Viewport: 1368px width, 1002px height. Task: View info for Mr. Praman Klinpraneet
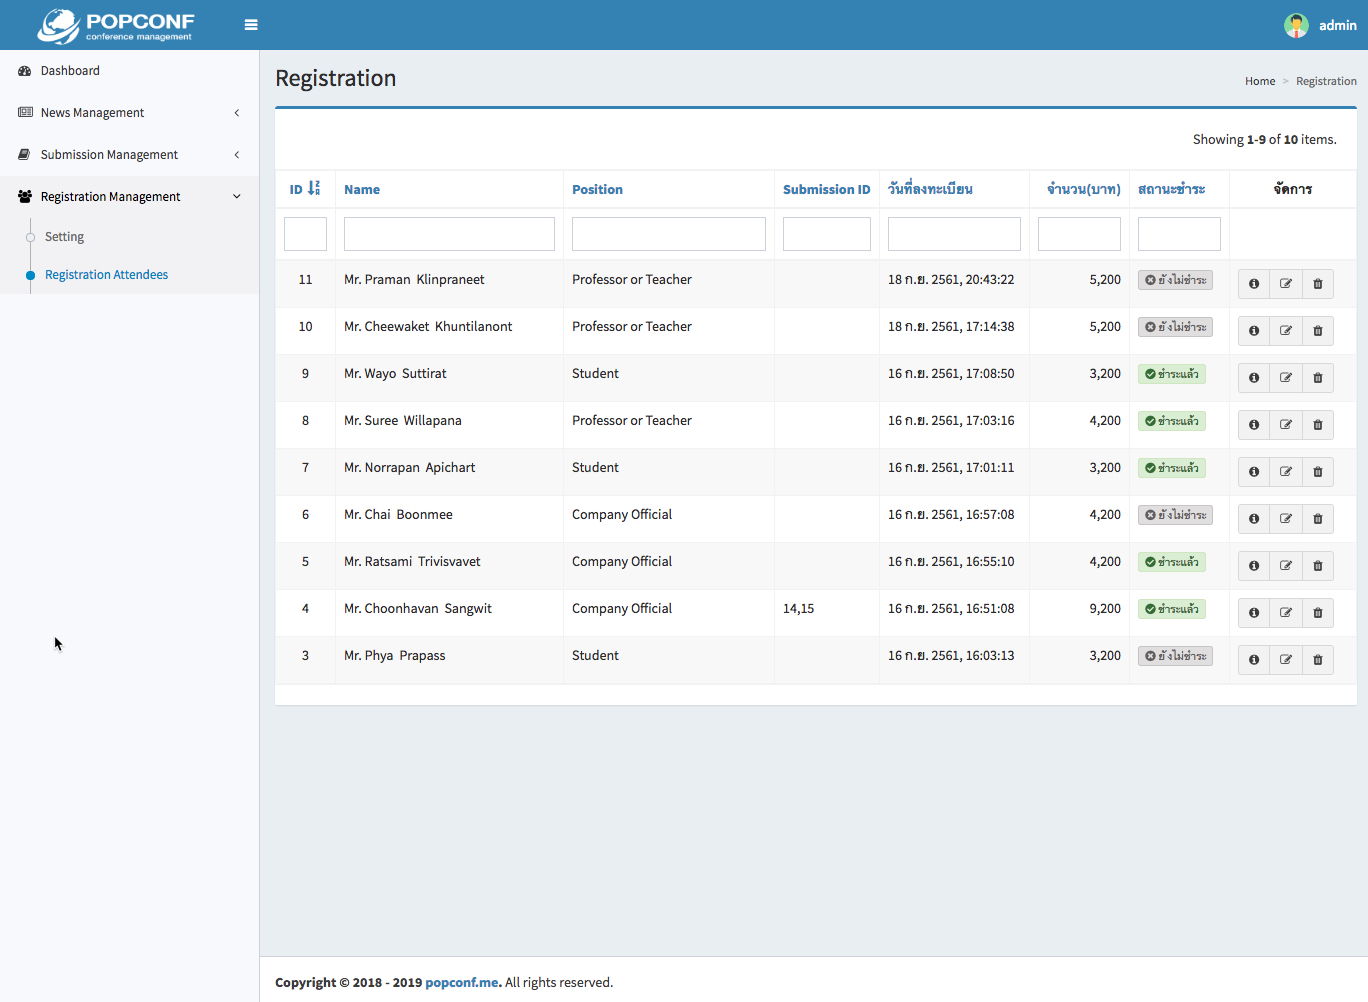pyautogui.click(x=1253, y=284)
